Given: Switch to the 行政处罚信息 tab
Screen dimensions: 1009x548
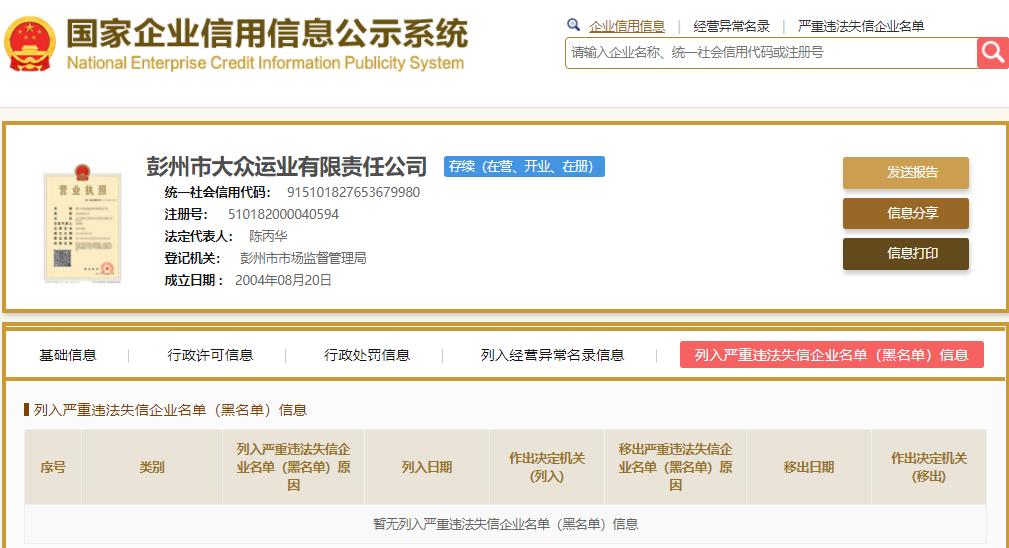Looking at the screenshot, I should click(367, 355).
